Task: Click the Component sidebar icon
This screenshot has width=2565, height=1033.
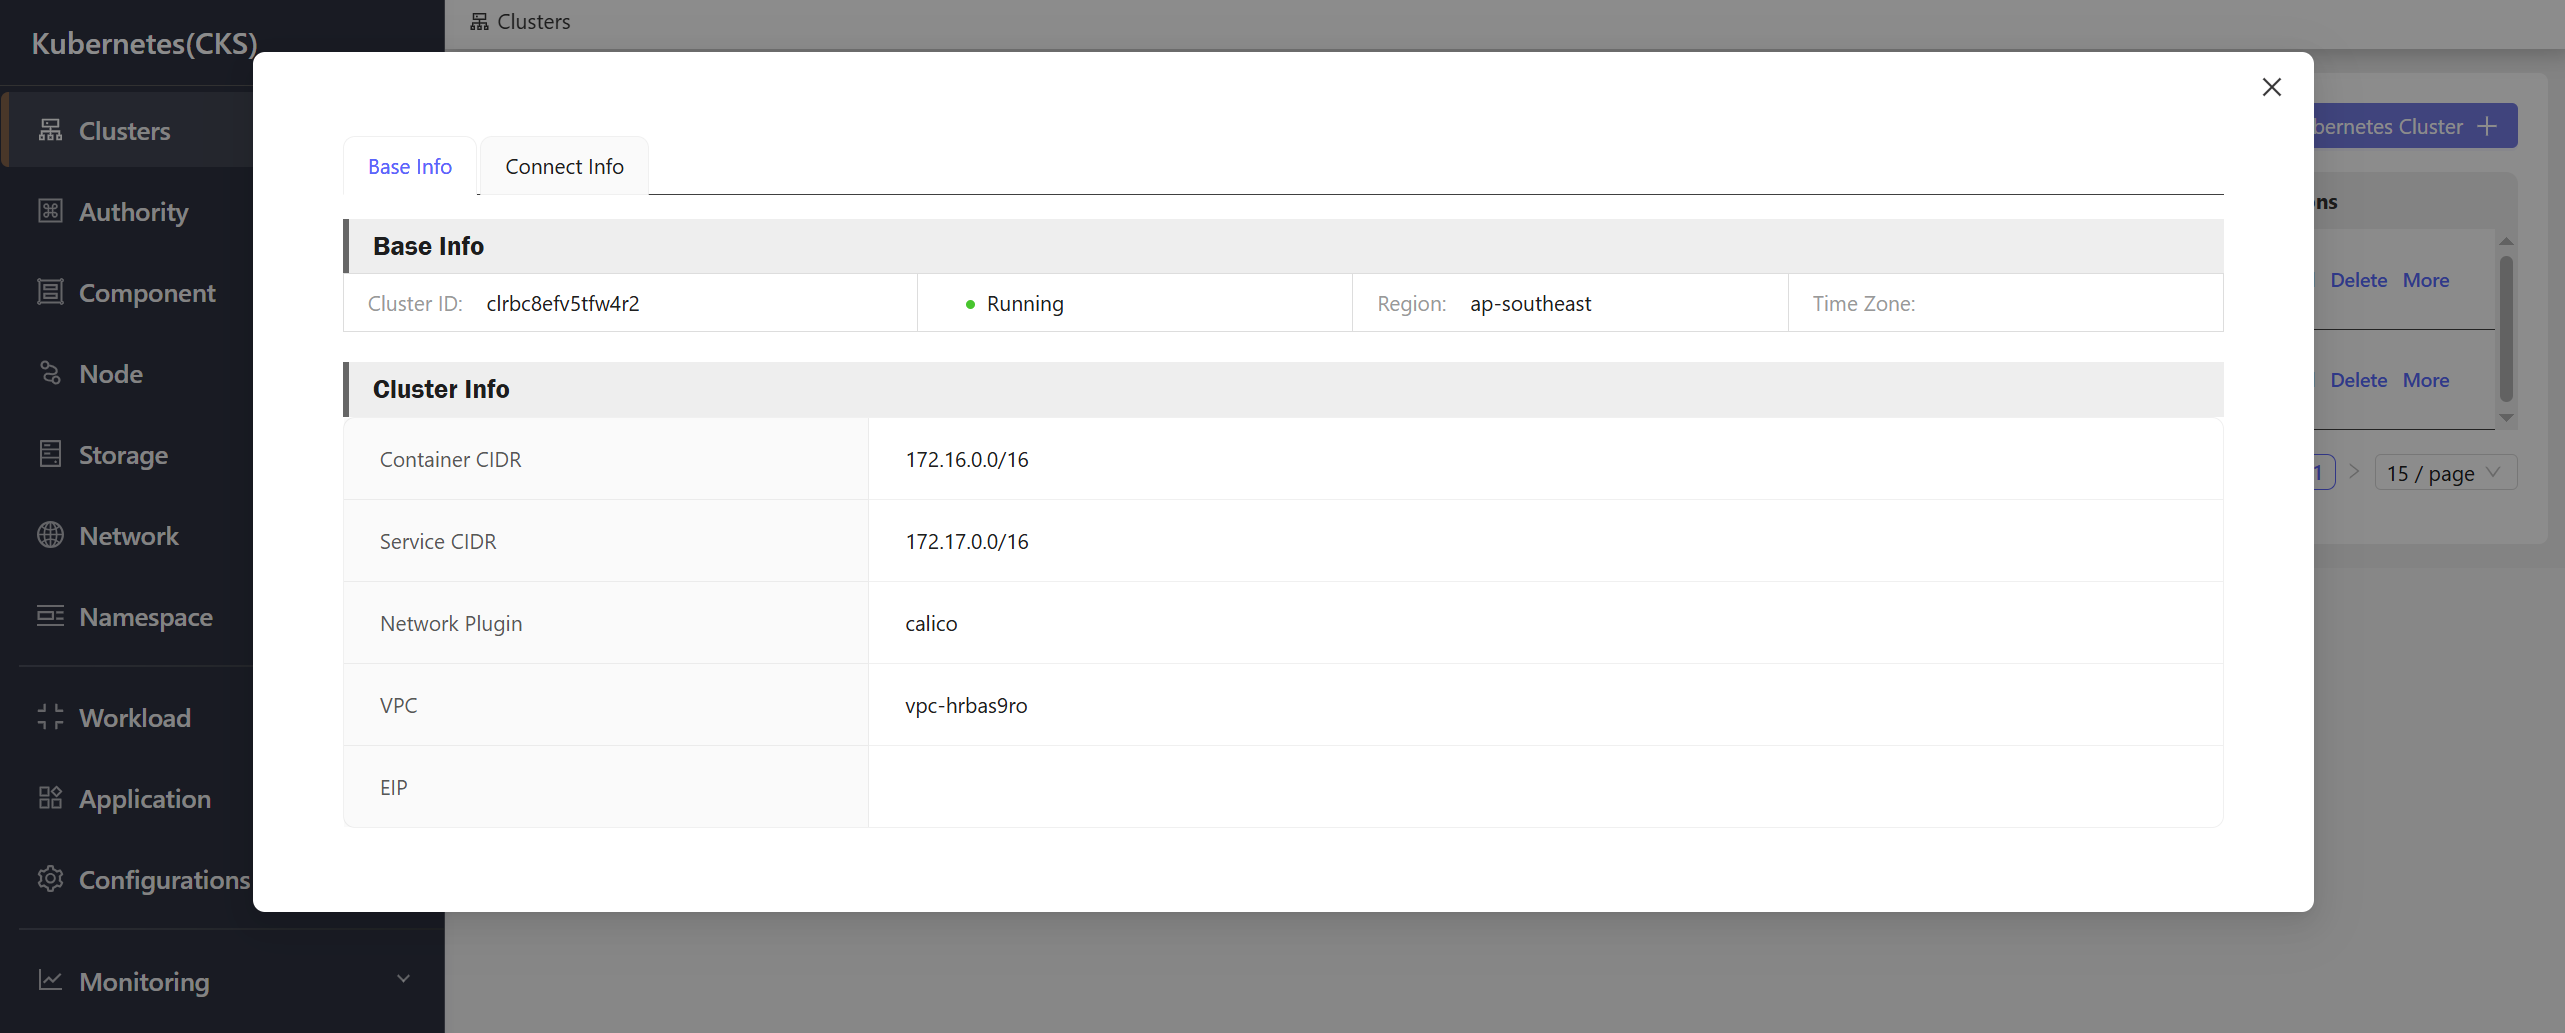Action: pyautogui.click(x=50, y=292)
